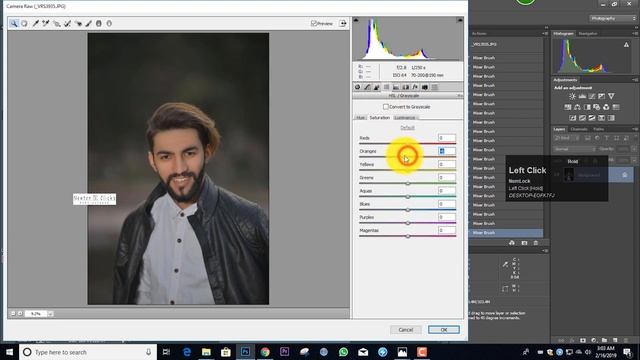Switch to the Paths tab
Screen dimensions: 640x360
[598, 129]
